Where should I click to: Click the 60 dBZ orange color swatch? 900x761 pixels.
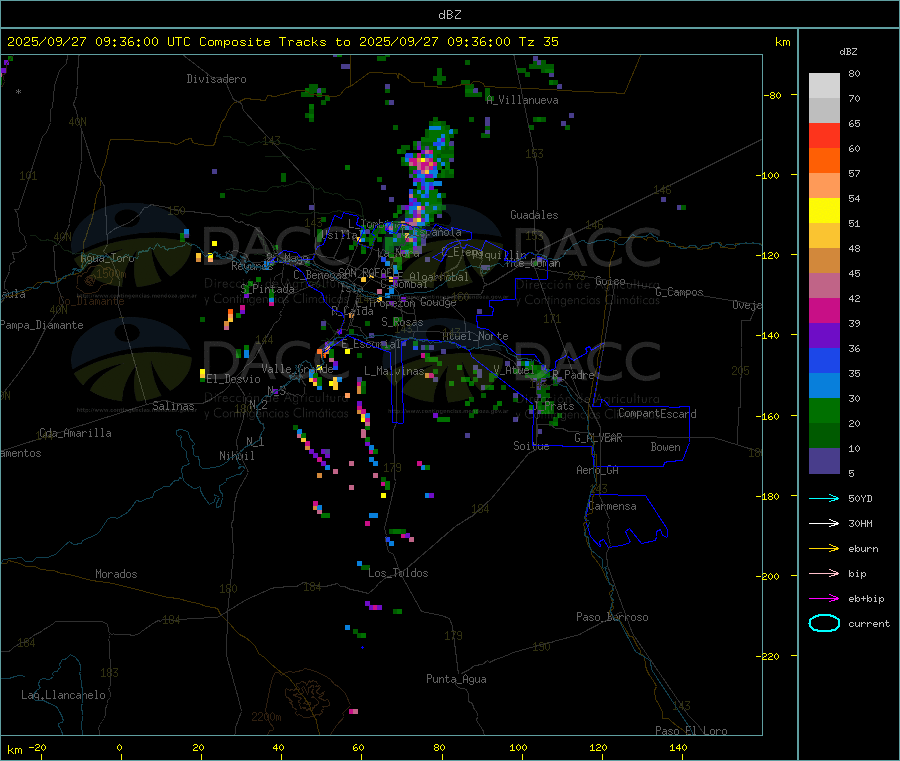pyautogui.click(x=824, y=161)
